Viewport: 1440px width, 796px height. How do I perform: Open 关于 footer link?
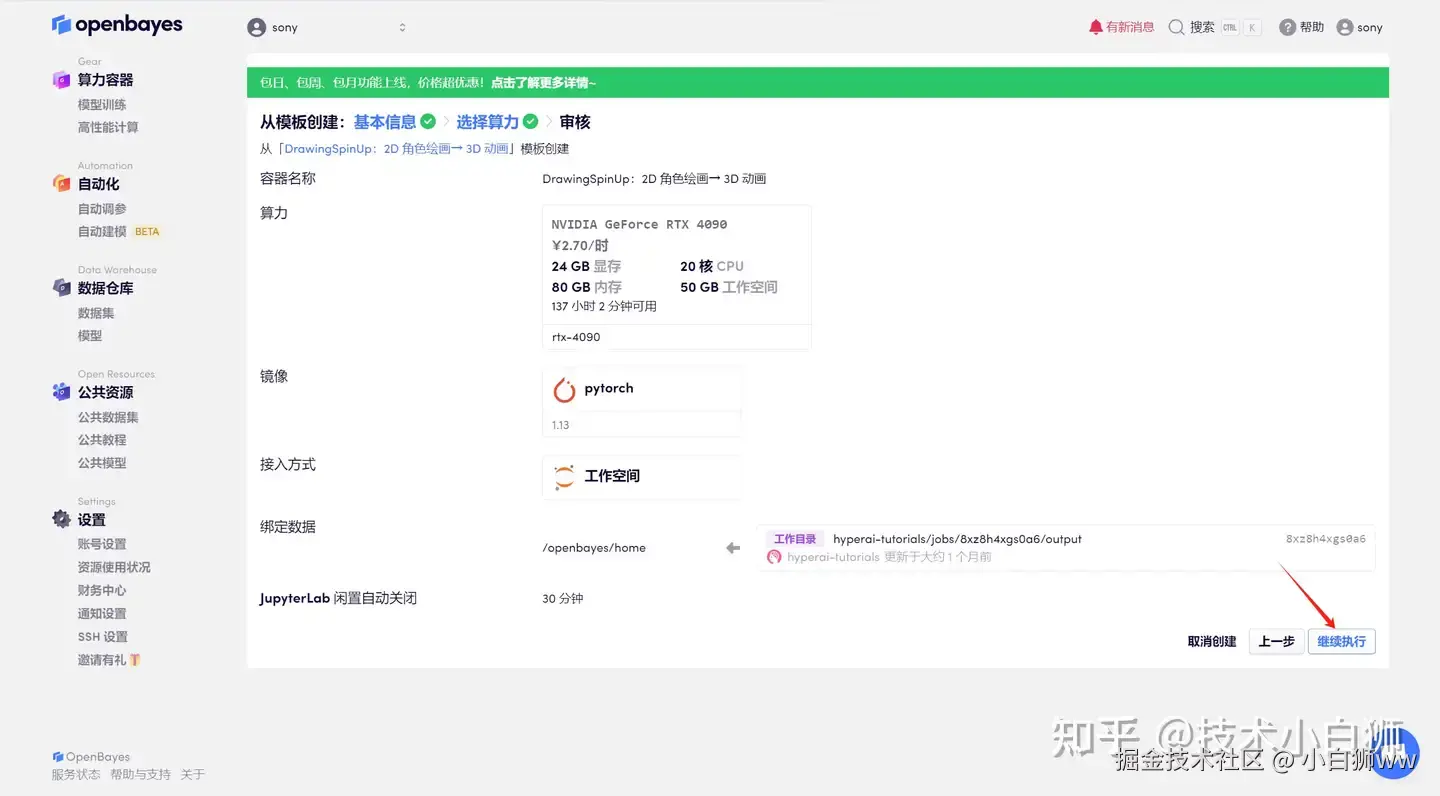192,774
